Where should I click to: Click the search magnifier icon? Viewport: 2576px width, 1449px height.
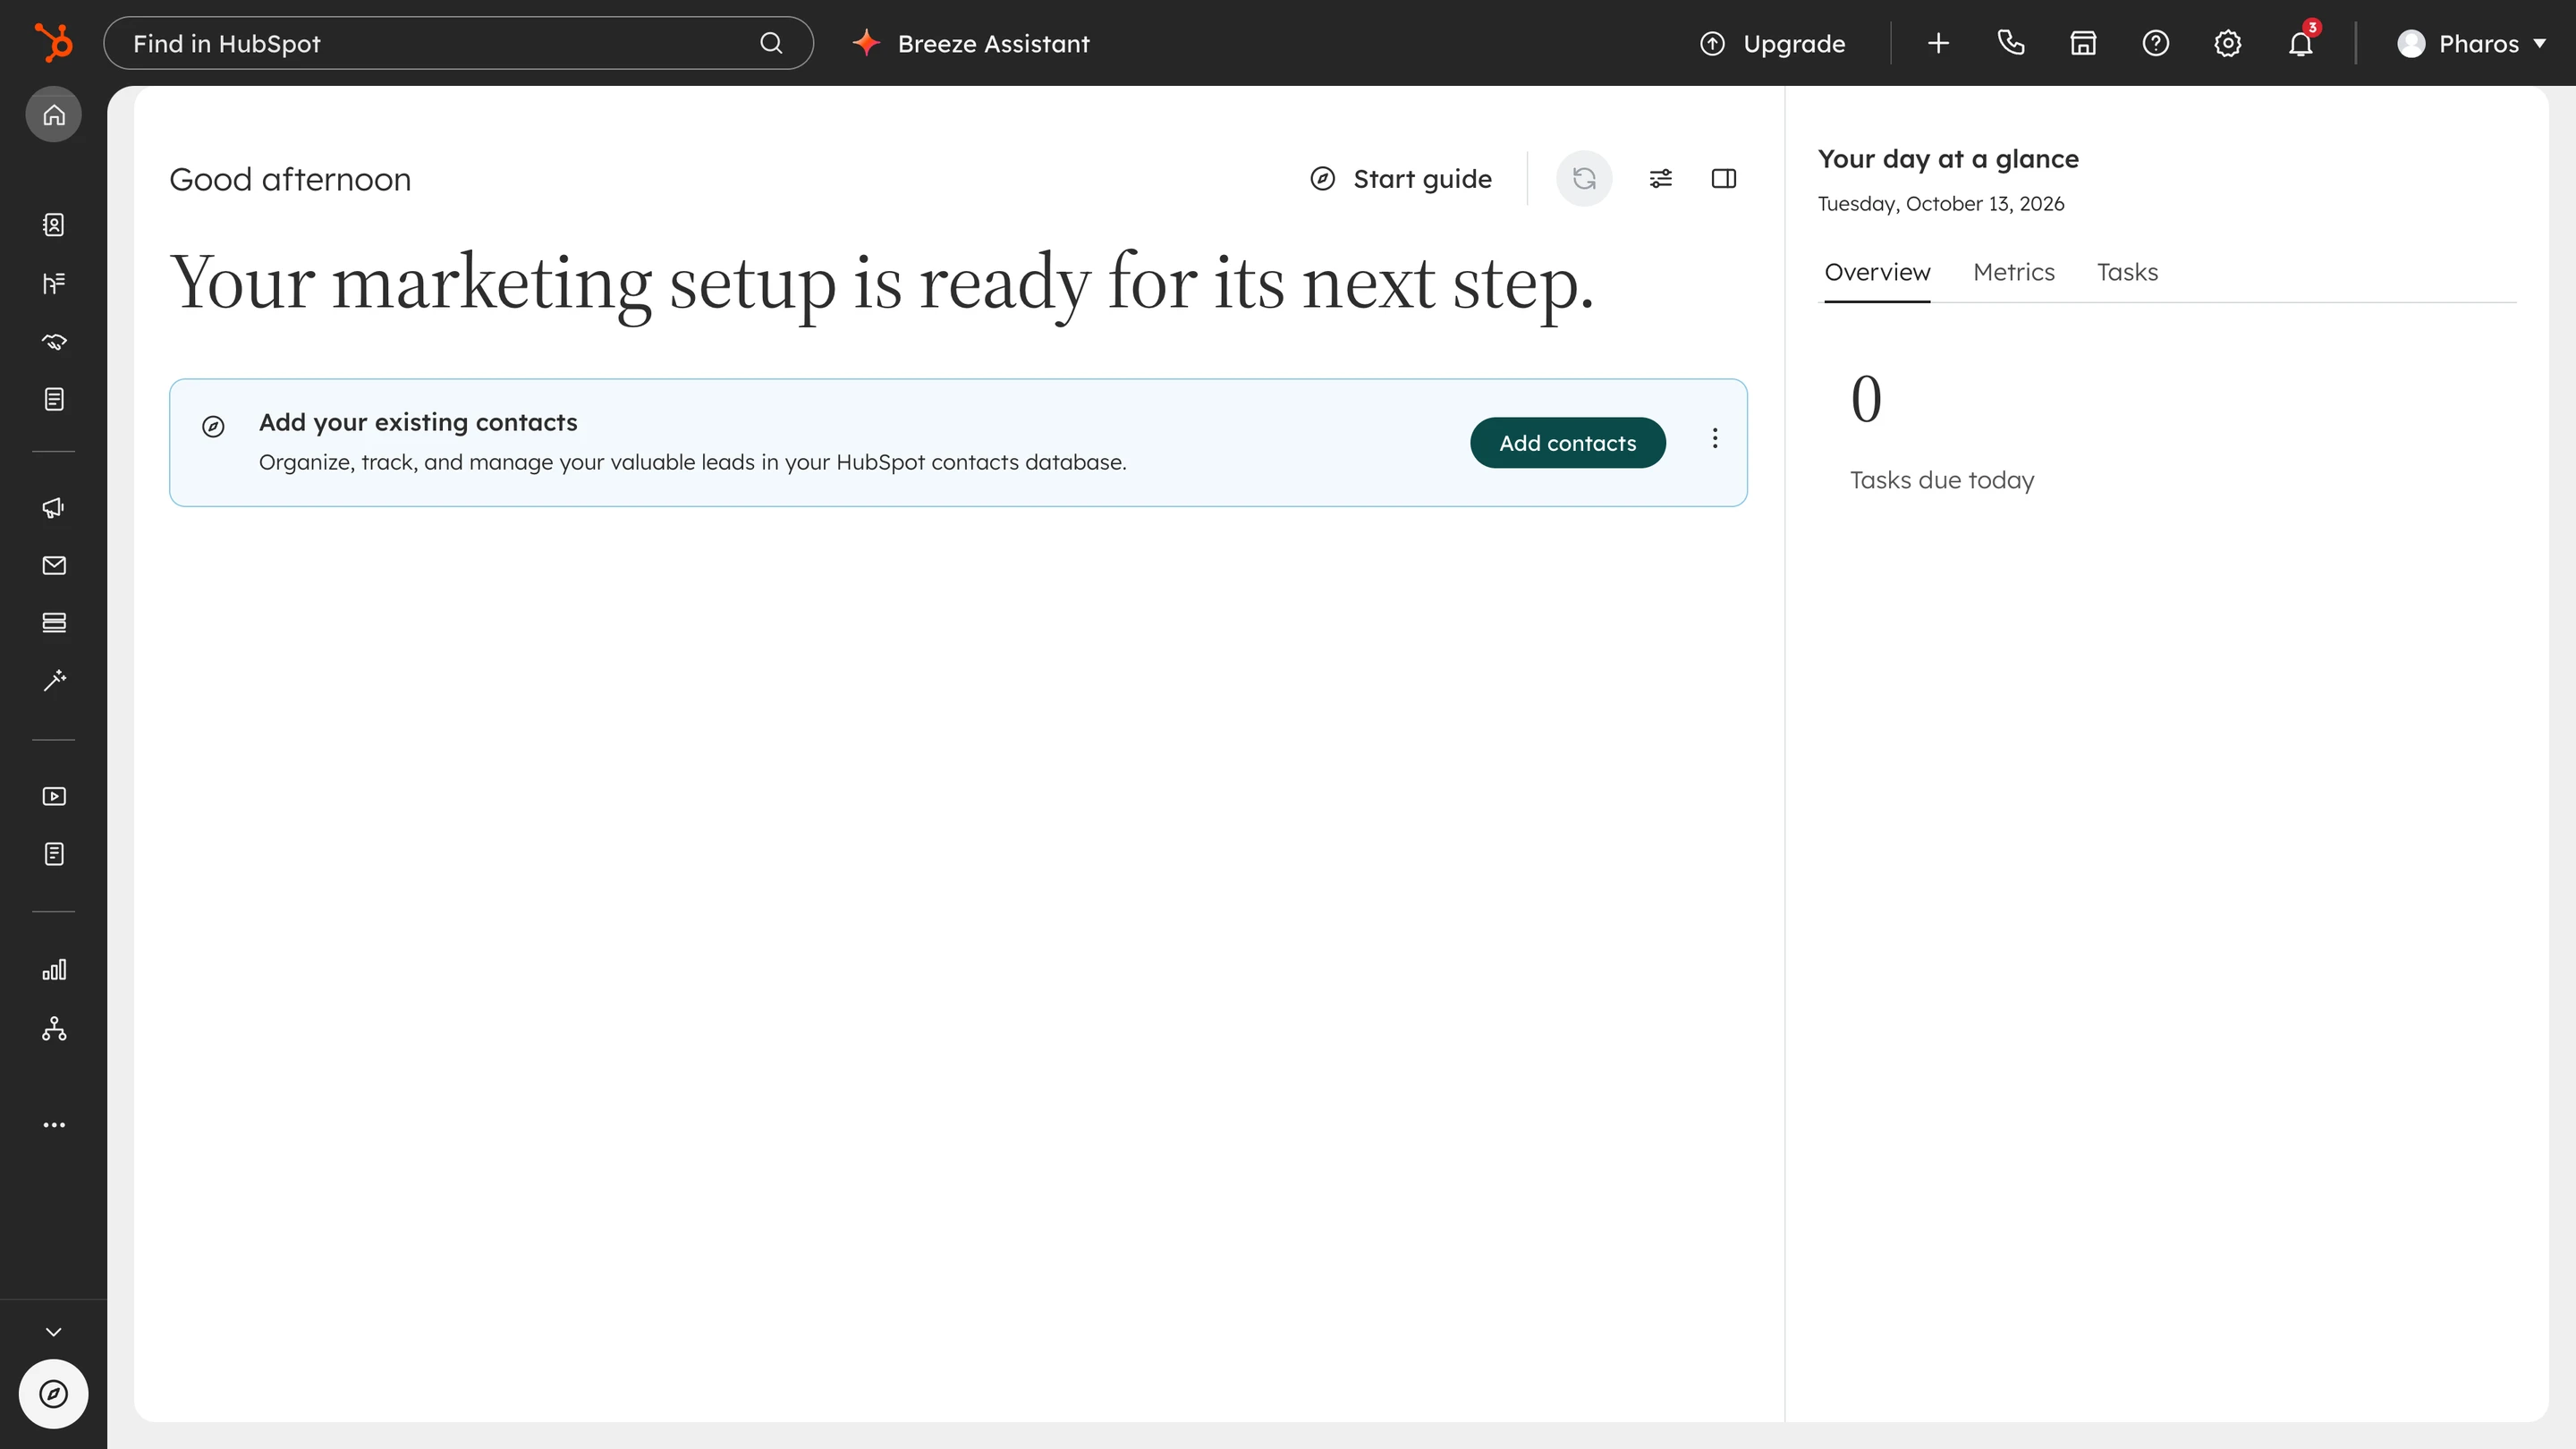771,43
